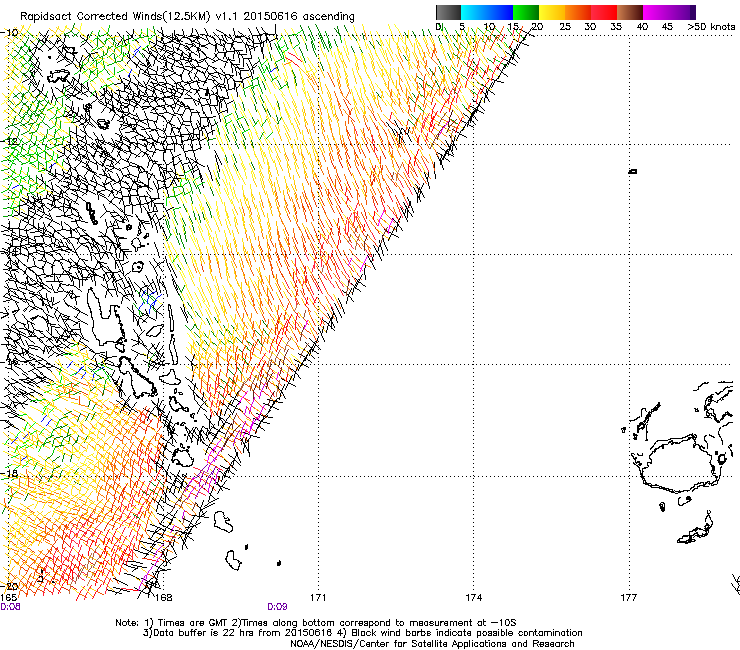Click the "Data buffer is 22 hrs" note line
Image resolution: width=740 pixels, height=650 pixels.
pos(362,633)
